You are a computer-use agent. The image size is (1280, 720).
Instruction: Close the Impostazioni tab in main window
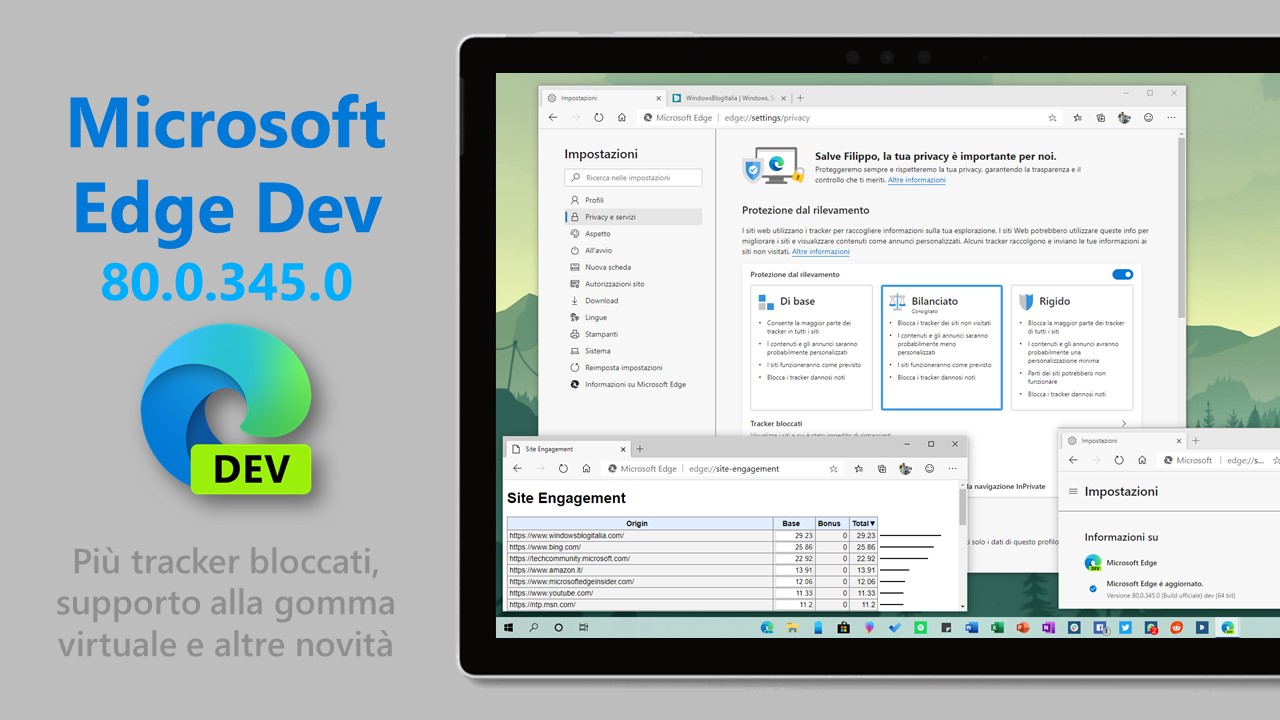(x=657, y=98)
